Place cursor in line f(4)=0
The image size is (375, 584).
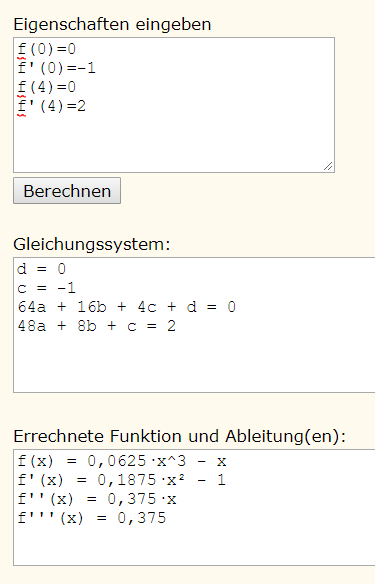point(47,87)
